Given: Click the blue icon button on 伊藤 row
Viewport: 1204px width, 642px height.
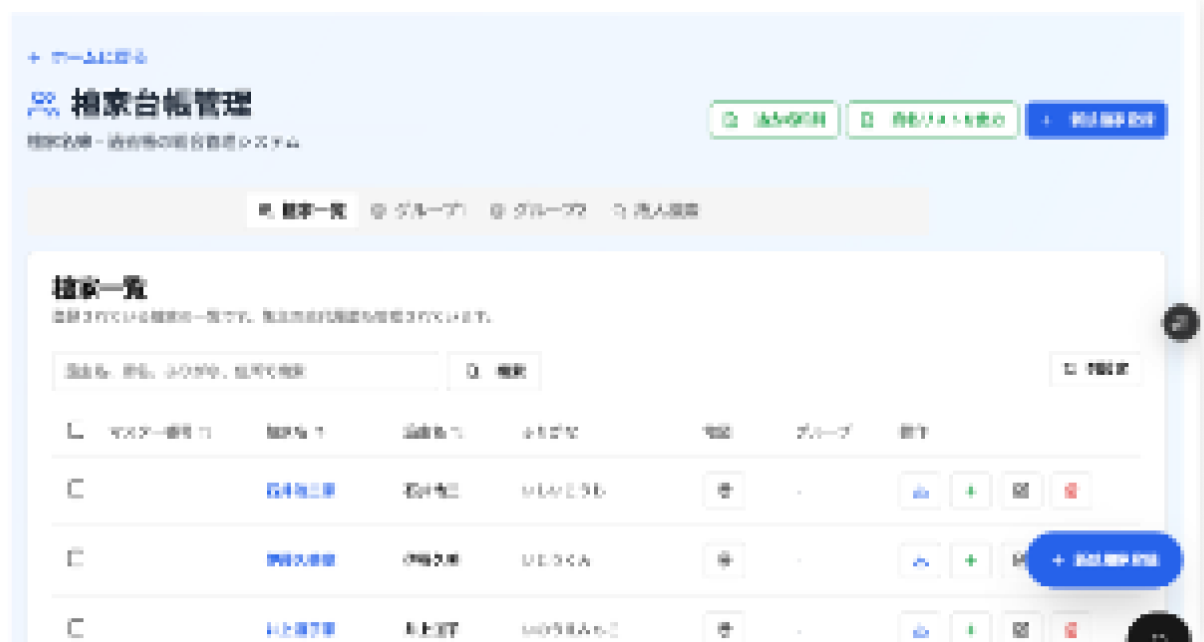Looking at the screenshot, I should [x=920, y=560].
